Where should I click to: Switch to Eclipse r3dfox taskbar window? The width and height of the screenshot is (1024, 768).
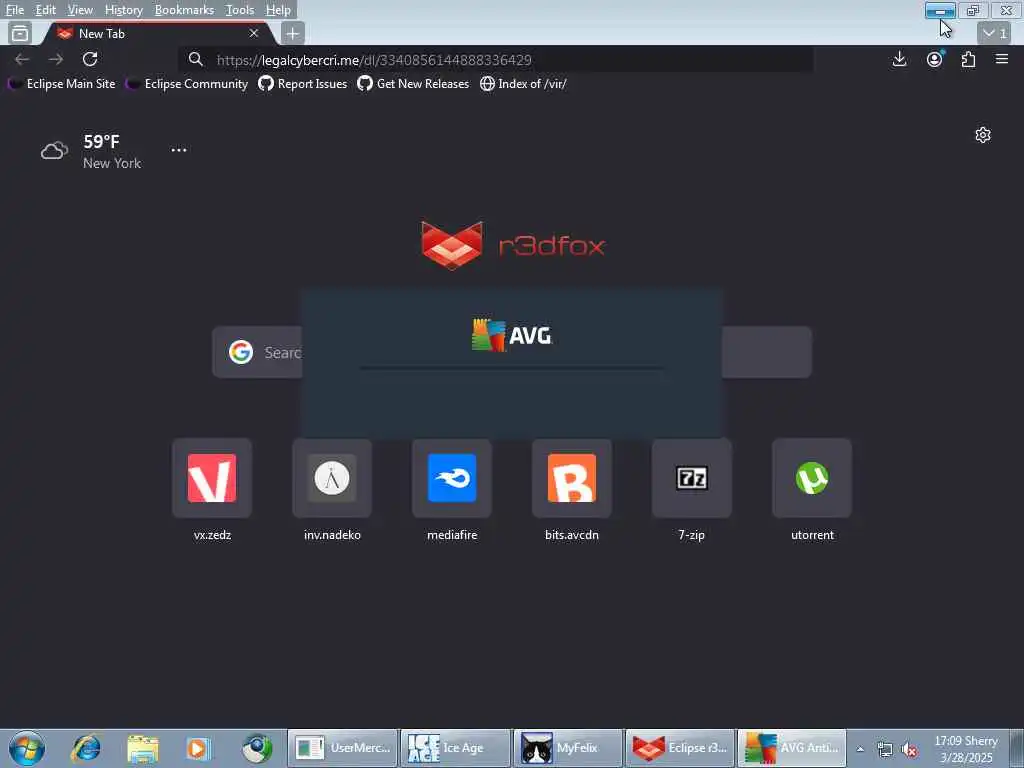pos(680,748)
